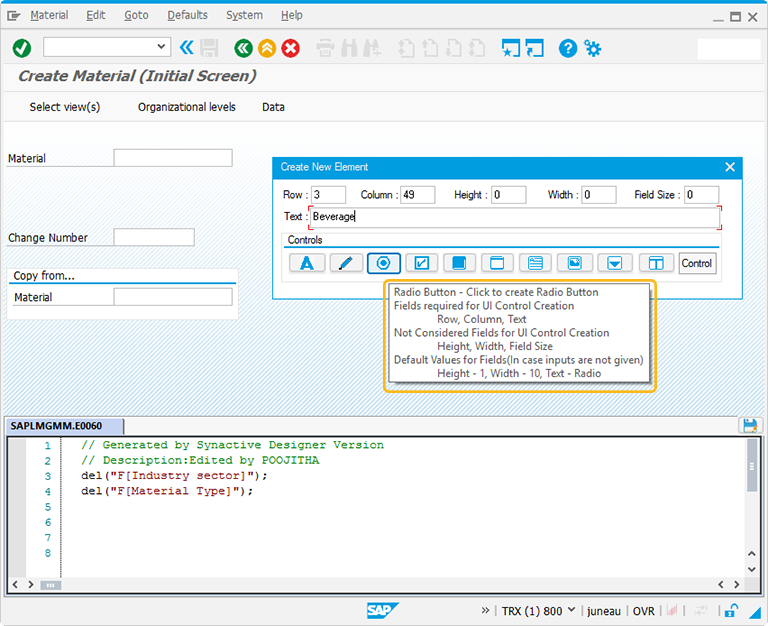Click the Field Size input
Image resolution: width=768 pixels, height=626 pixels.
click(x=702, y=194)
